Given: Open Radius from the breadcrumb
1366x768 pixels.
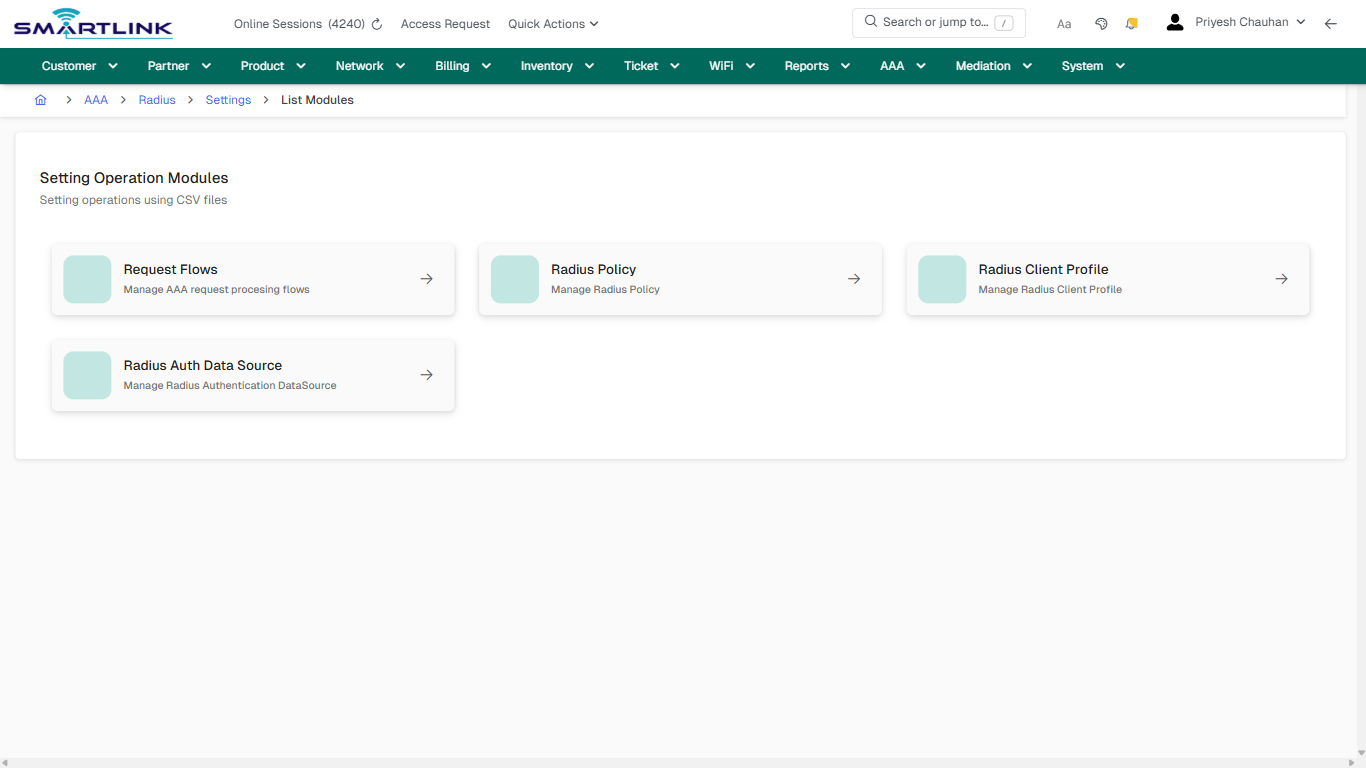Looking at the screenshot, I should click(x=156, y=100).
